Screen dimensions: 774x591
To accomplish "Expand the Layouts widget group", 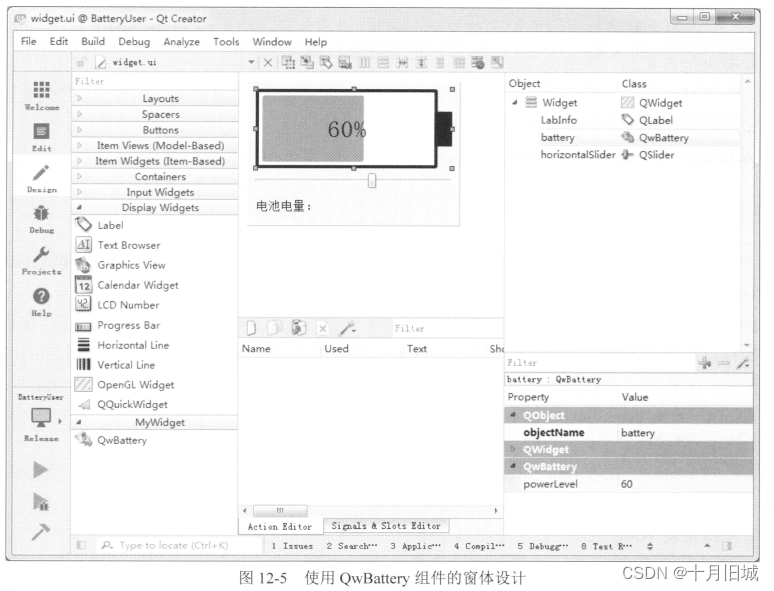I will [79, 98].
